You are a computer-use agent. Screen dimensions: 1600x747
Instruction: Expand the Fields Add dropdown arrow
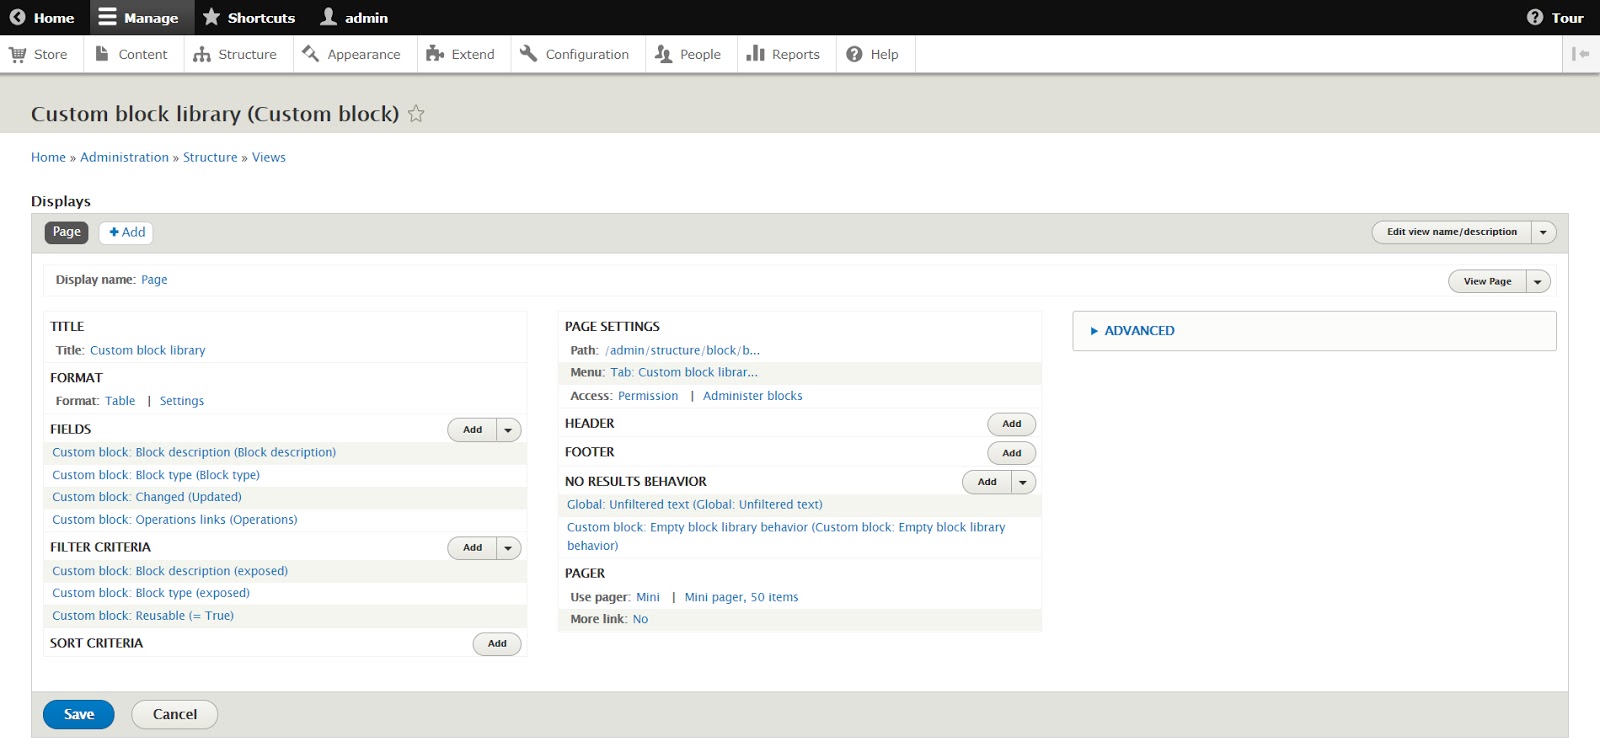508,430
